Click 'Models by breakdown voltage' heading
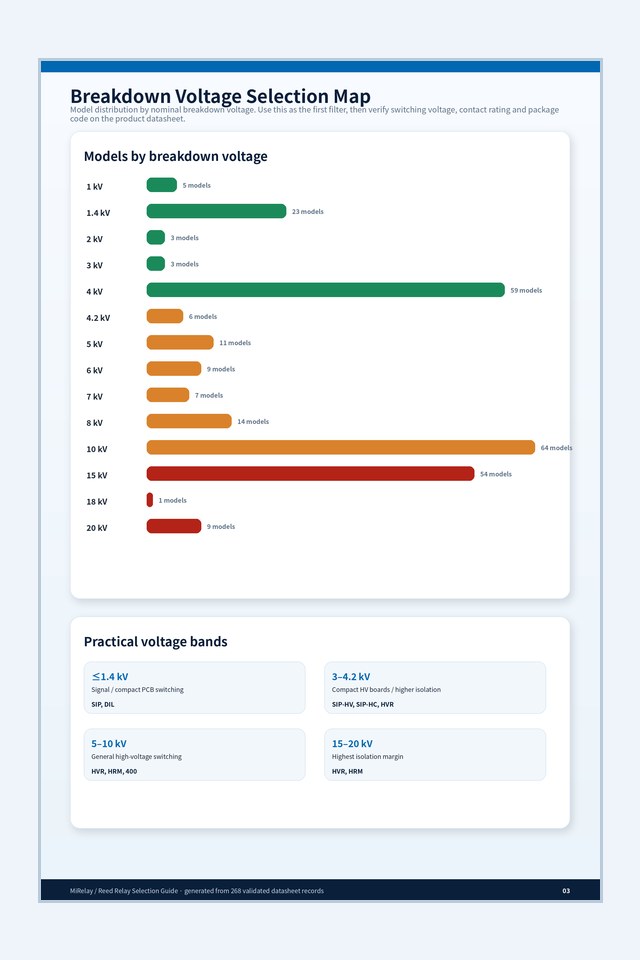The image size is (640, 960). click(176, 156)
